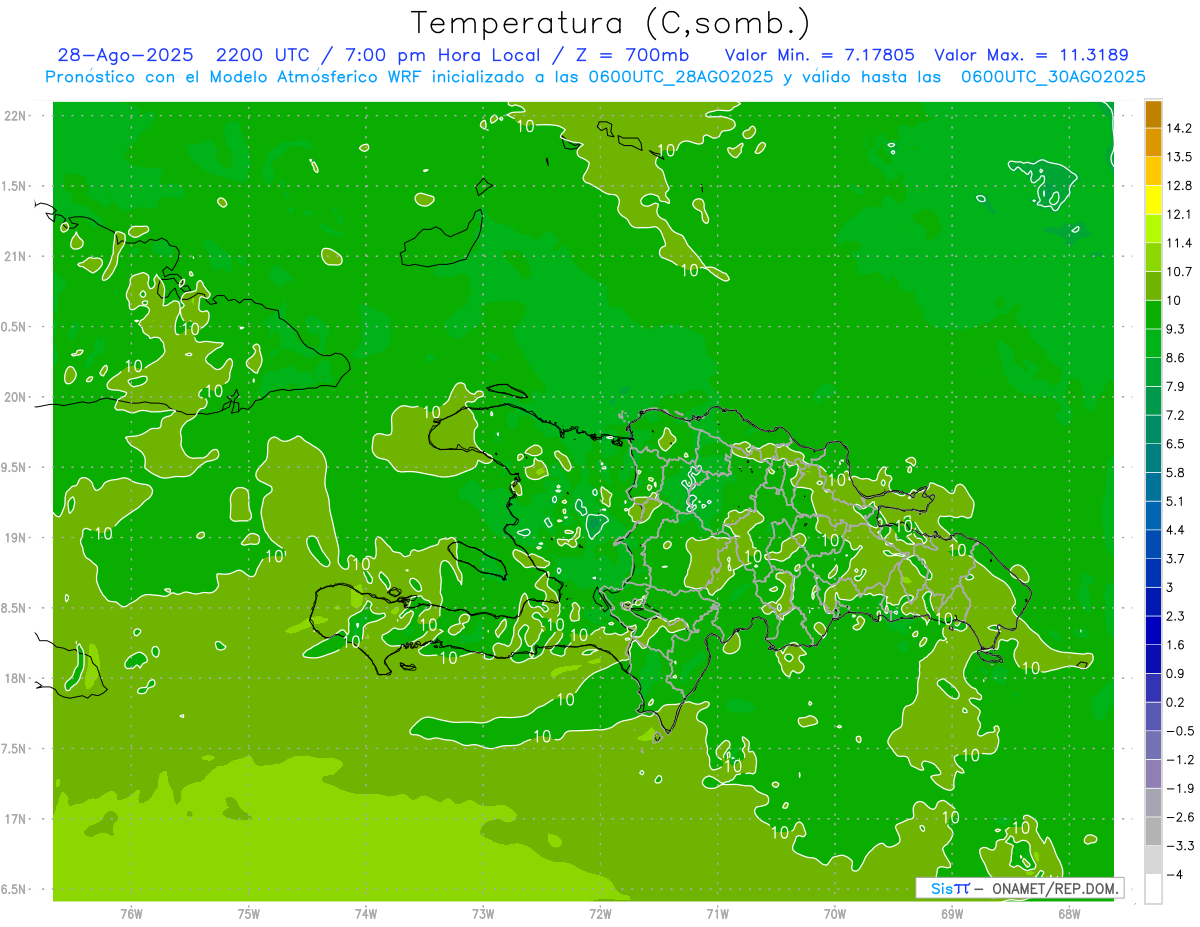1200x927 pixels.
Task: Click the "76W" longitude axis label
Action: pyautogui.click(x=132, y=913)
